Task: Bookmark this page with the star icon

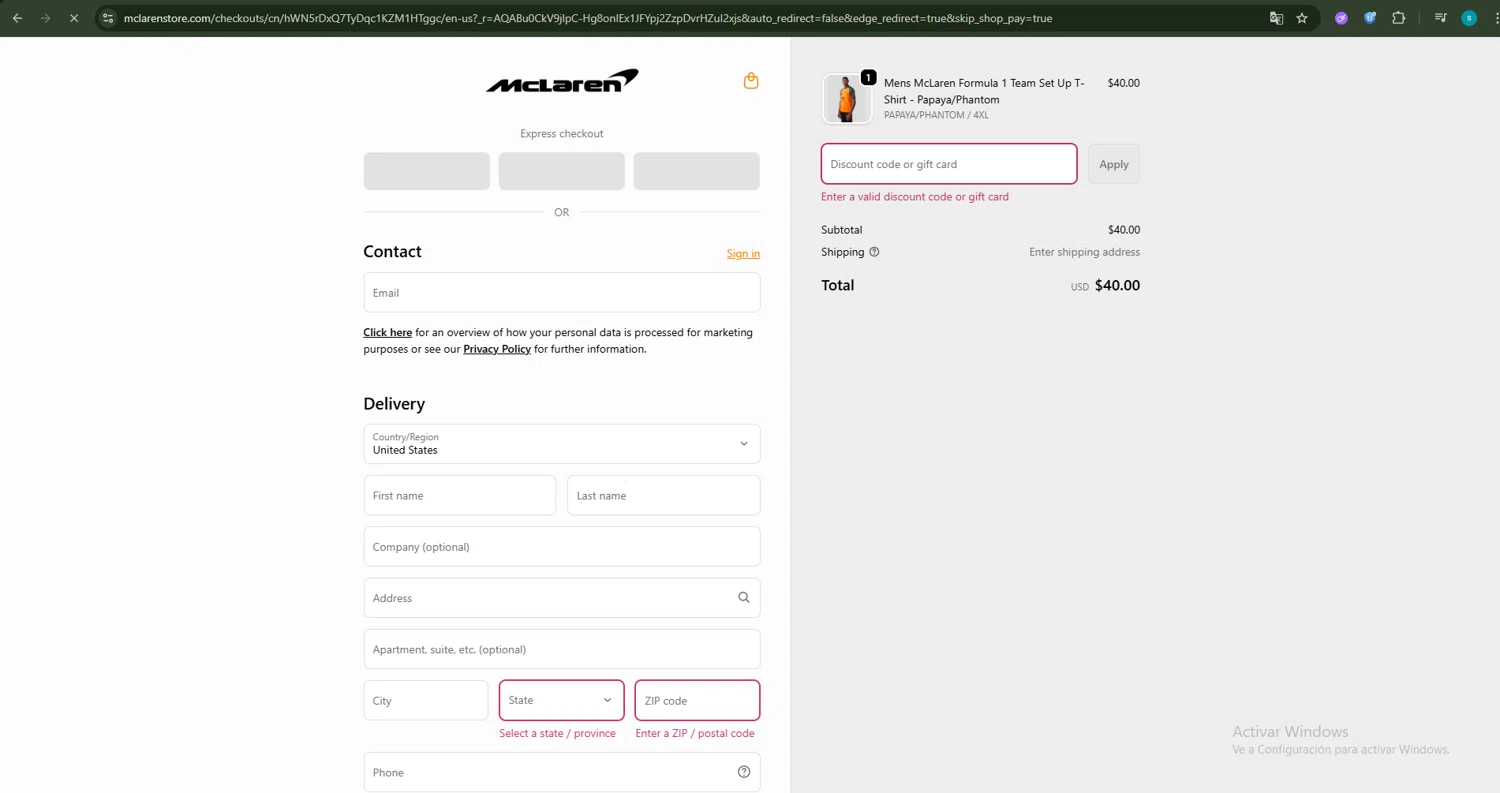Action: tap(1302, 18)
